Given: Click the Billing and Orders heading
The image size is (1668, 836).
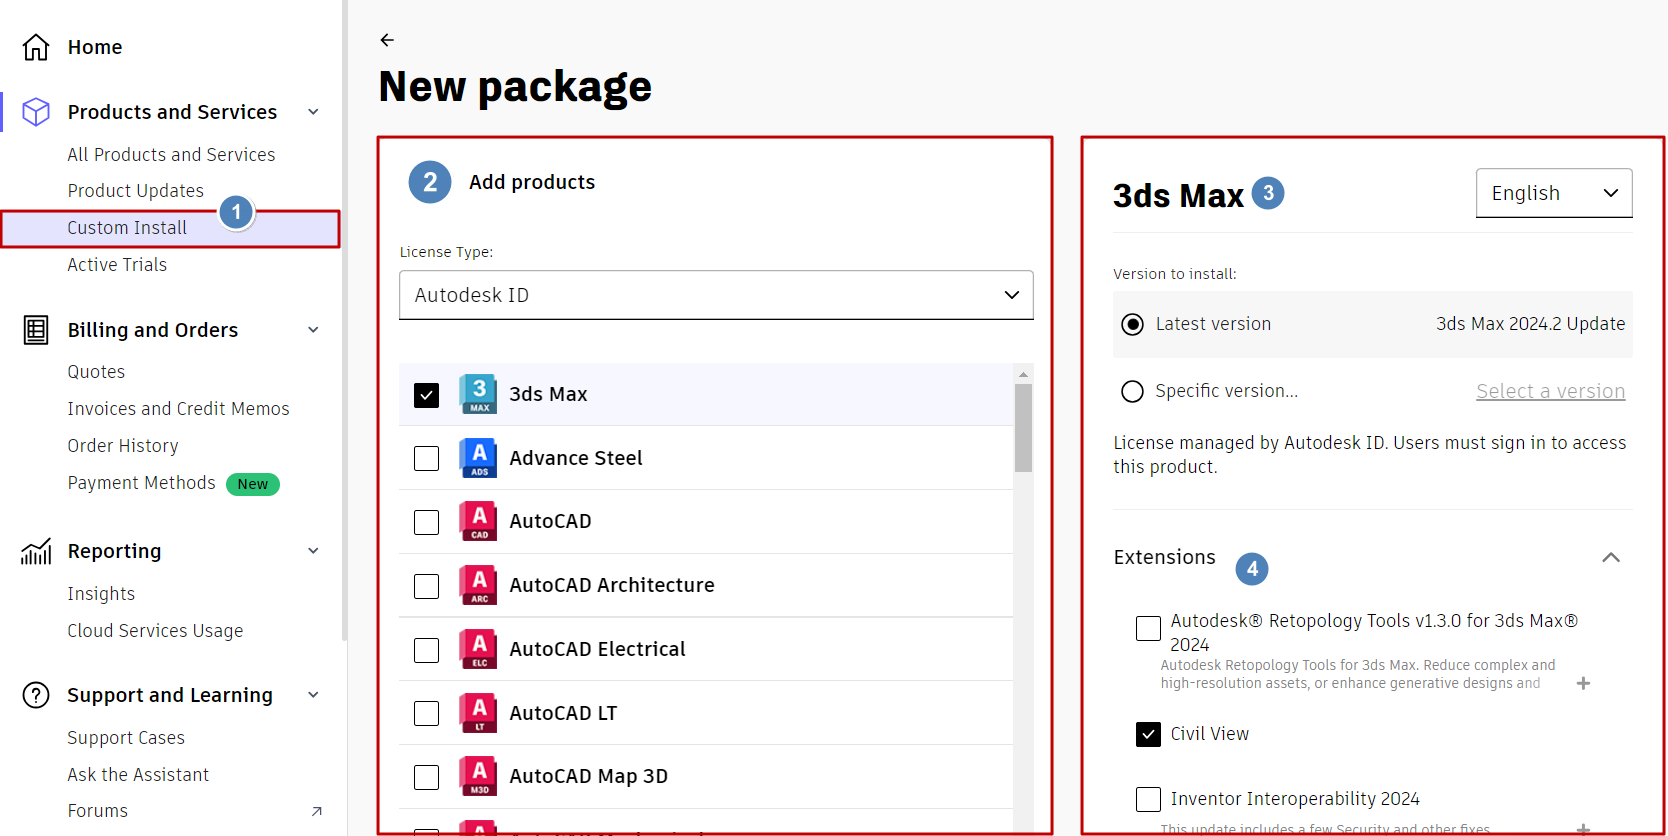Looking at the screenshot, I should 153,330.
